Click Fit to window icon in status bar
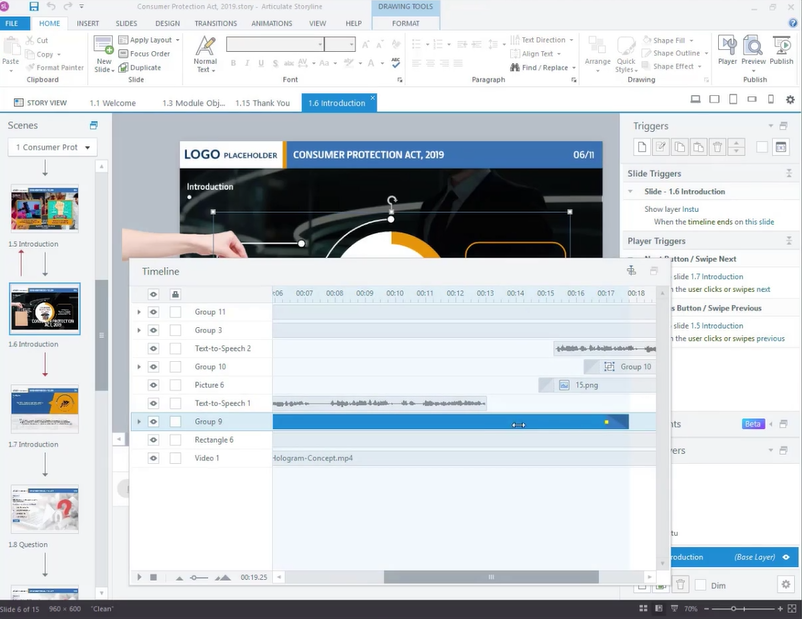802x619 pixels. pos(792,609)
